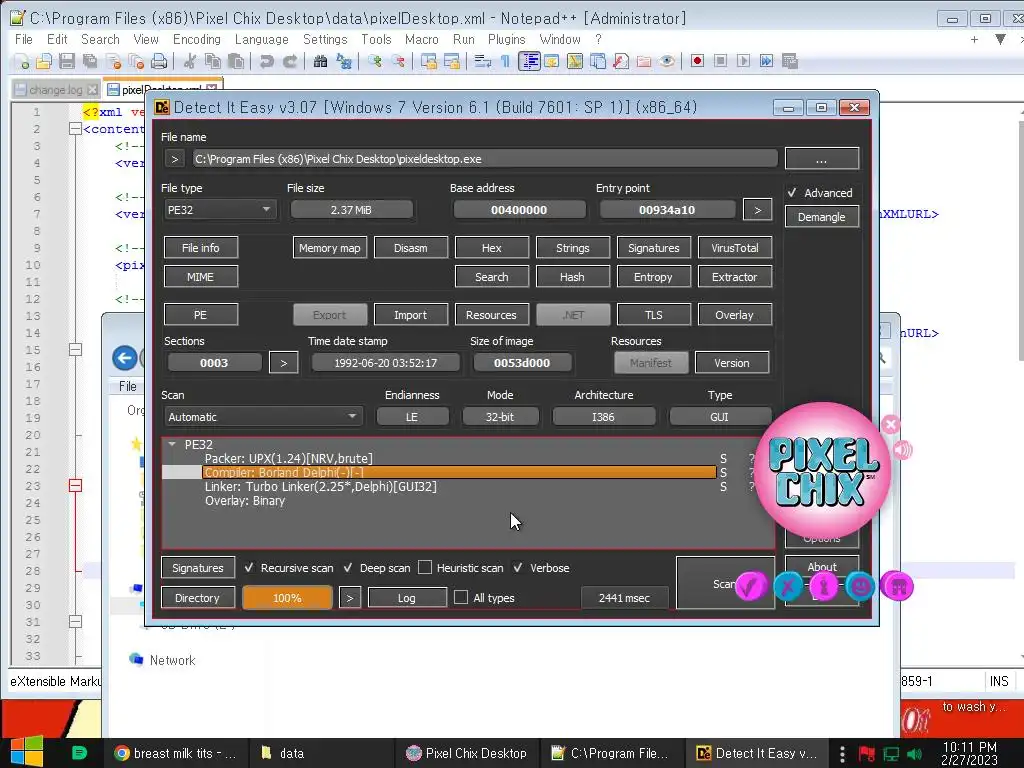Click the Start macro recording red dot icon
The image size is (1024, 768).
[x=697, y=61]
